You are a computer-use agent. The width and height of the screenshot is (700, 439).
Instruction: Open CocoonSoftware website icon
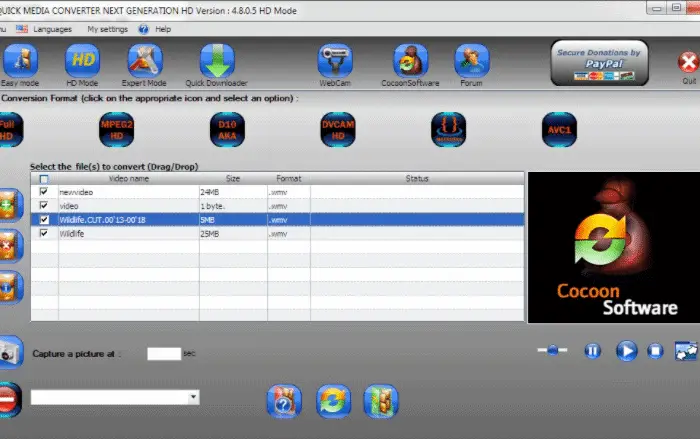pyautogui.click(x=410, y=60)
